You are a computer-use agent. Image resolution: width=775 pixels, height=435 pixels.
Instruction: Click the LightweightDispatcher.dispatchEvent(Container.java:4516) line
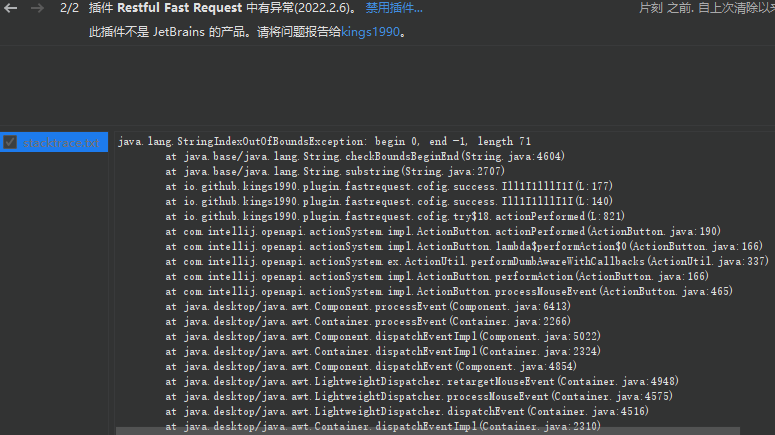click(407, 411)
